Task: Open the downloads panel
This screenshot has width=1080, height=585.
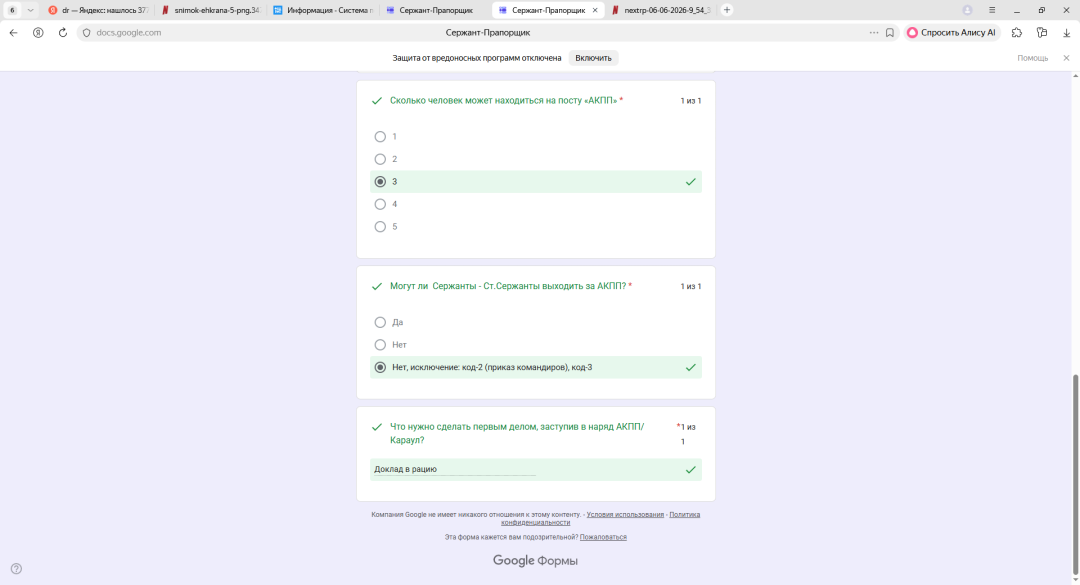Action: (1066, 32)
